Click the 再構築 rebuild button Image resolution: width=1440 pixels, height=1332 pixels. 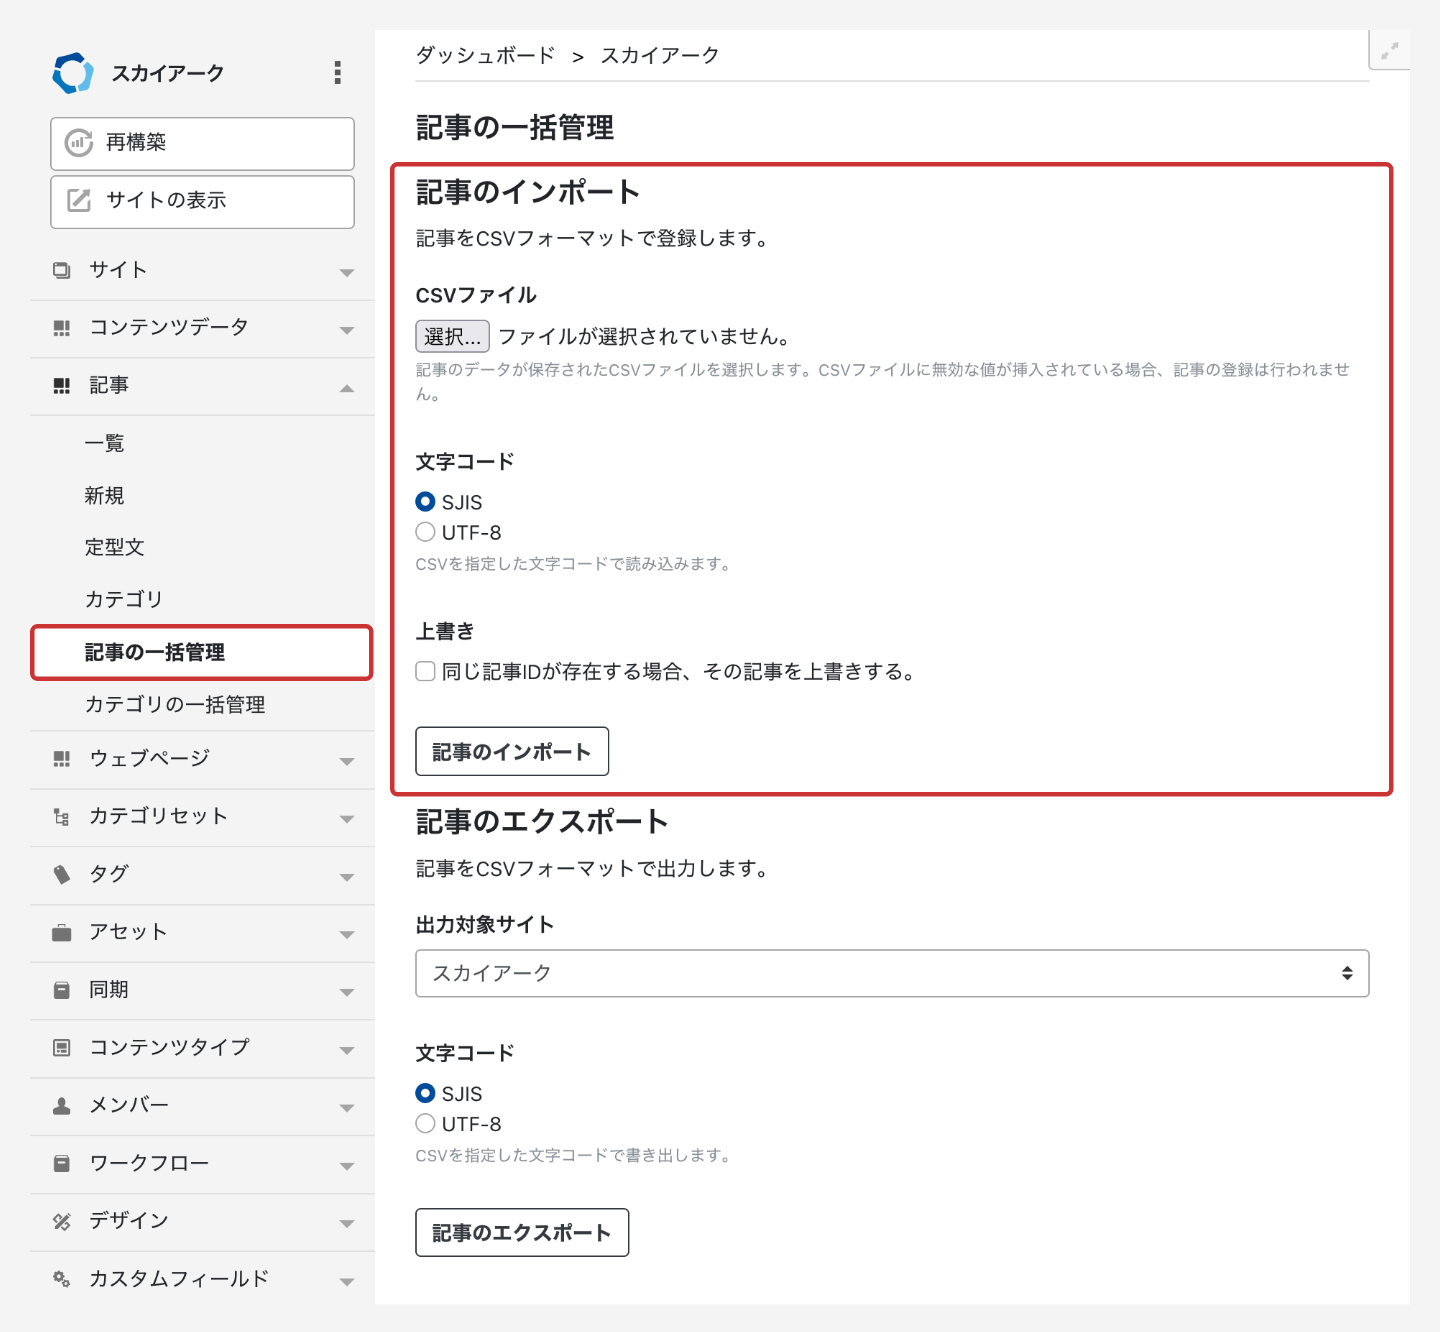[x=202, y=143]
